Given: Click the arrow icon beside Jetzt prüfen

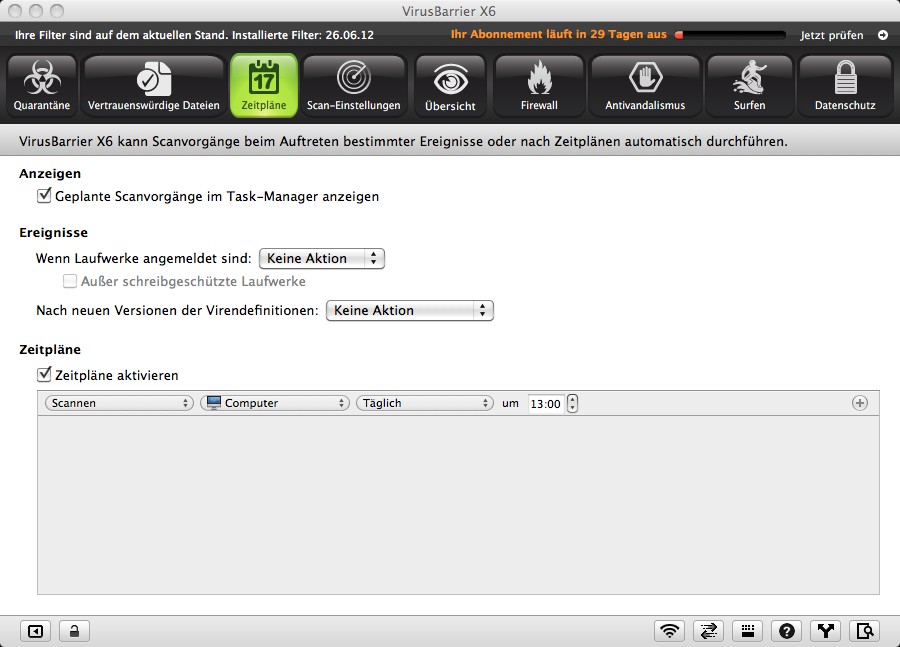Looking at the screenshot, I should pyautogui.click(x=883, y=35).
